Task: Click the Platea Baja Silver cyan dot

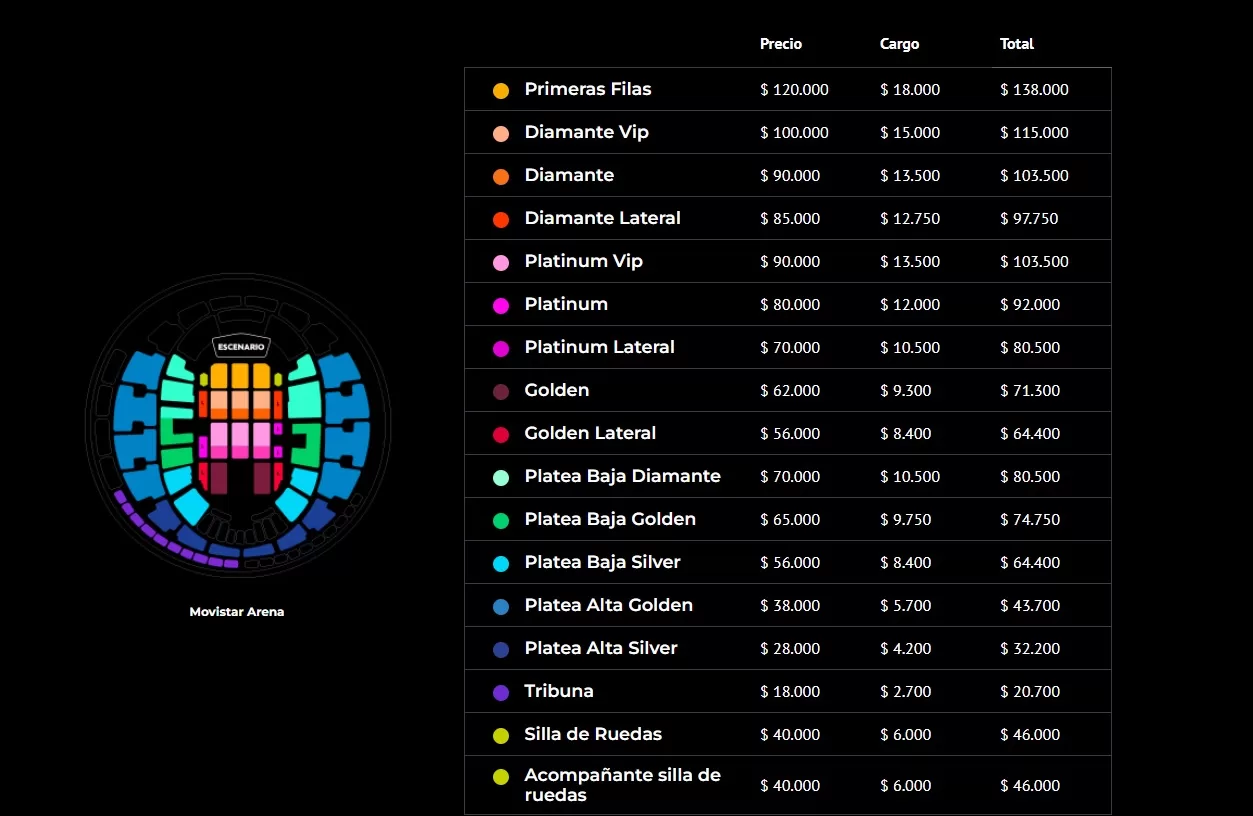Action: (x=501, y=563)
